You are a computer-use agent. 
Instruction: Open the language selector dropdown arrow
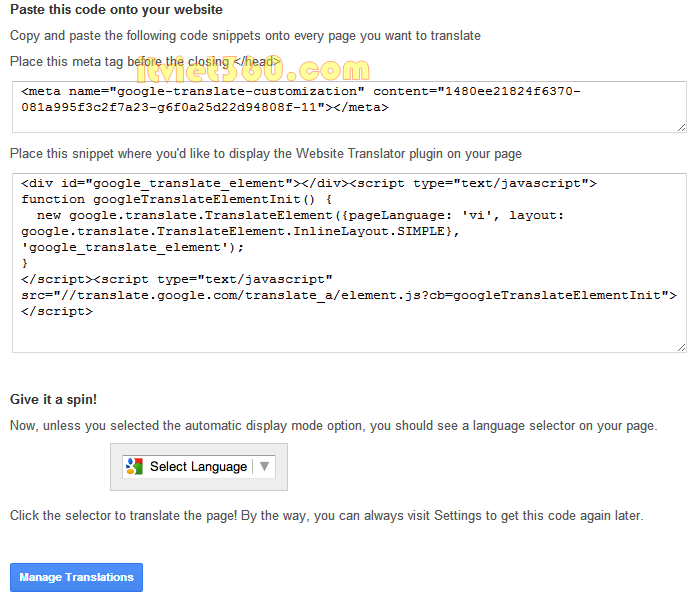[x=264, y=467]
